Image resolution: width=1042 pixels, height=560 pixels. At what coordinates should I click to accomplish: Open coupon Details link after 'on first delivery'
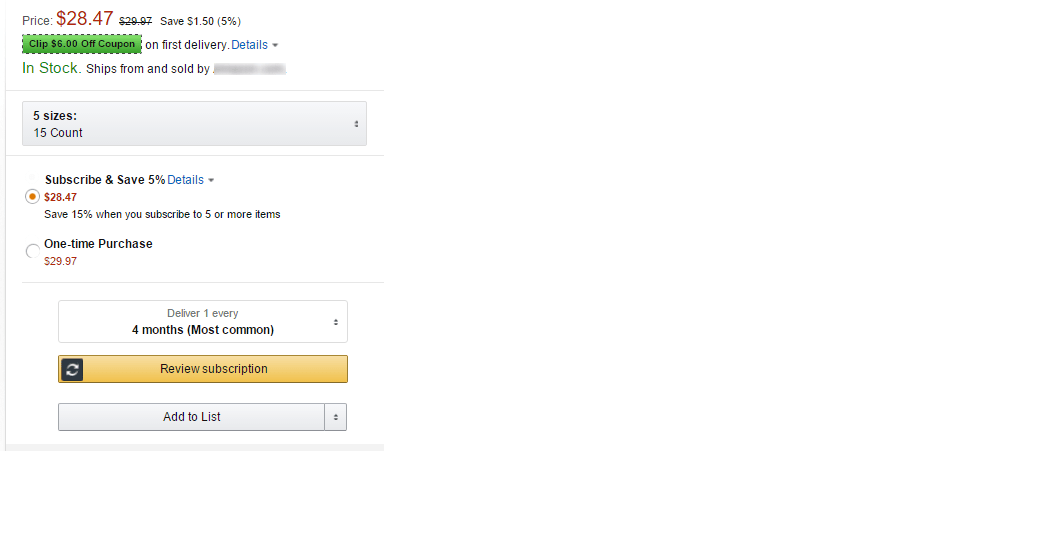pos(249,45)
